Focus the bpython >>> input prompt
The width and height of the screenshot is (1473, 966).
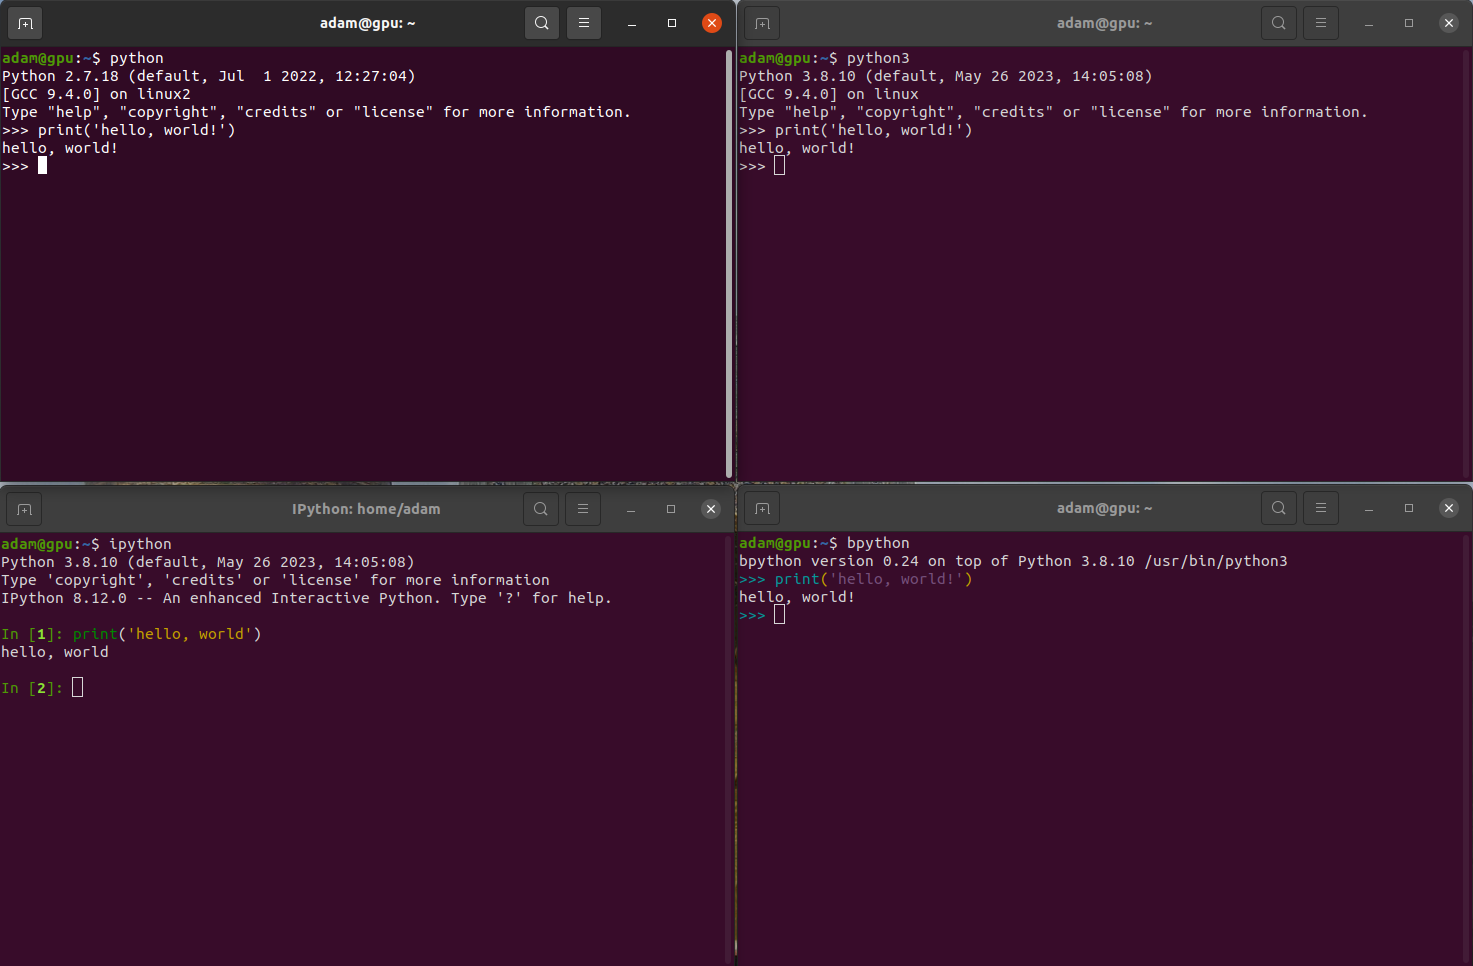pyautogui.click(x=779, y=614)
